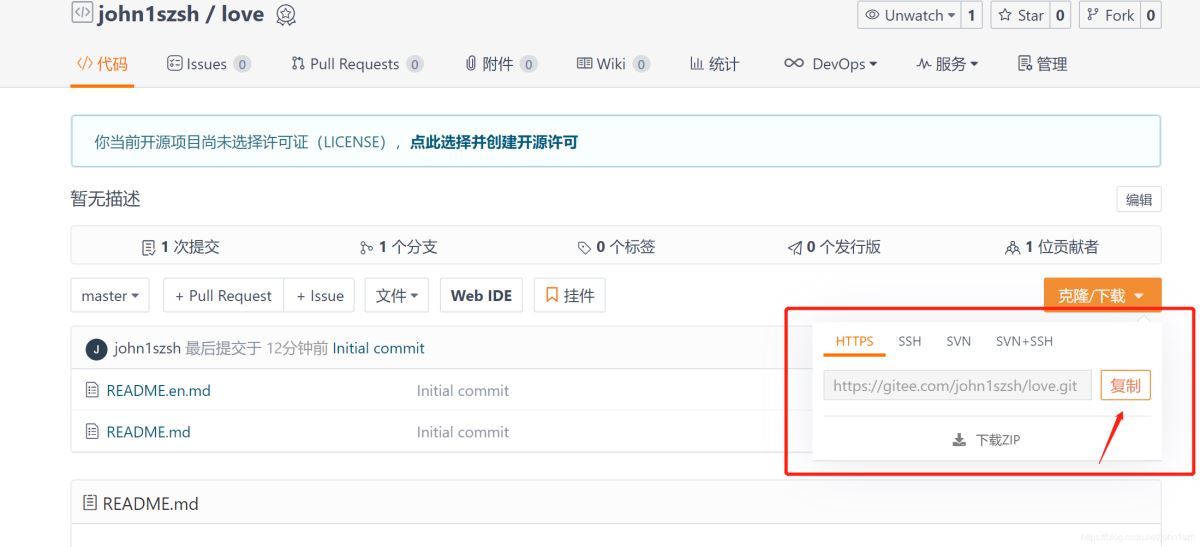Expand the DevOps dropdown menu
This screenshot has height=547, width=1200.
point(830,64)
